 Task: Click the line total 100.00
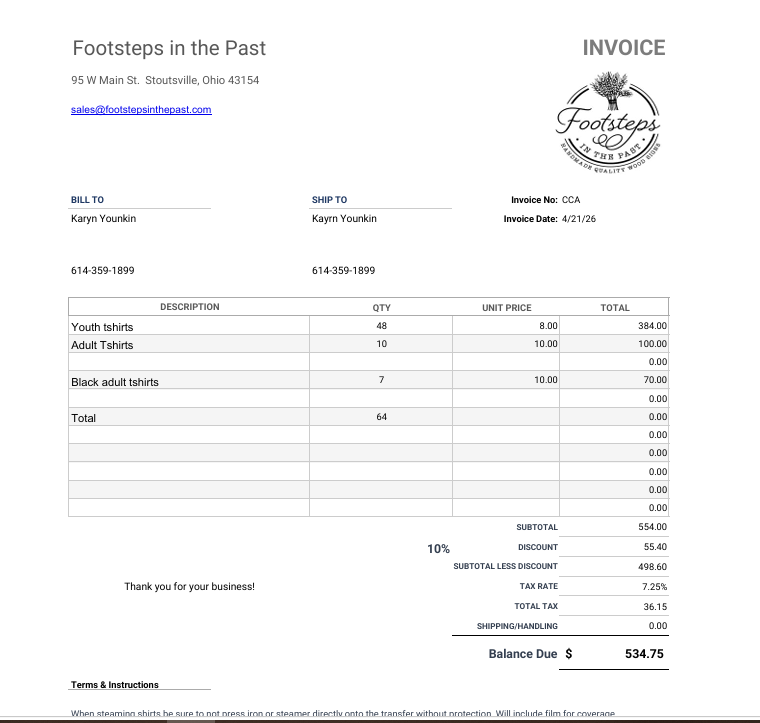[614, 344]
